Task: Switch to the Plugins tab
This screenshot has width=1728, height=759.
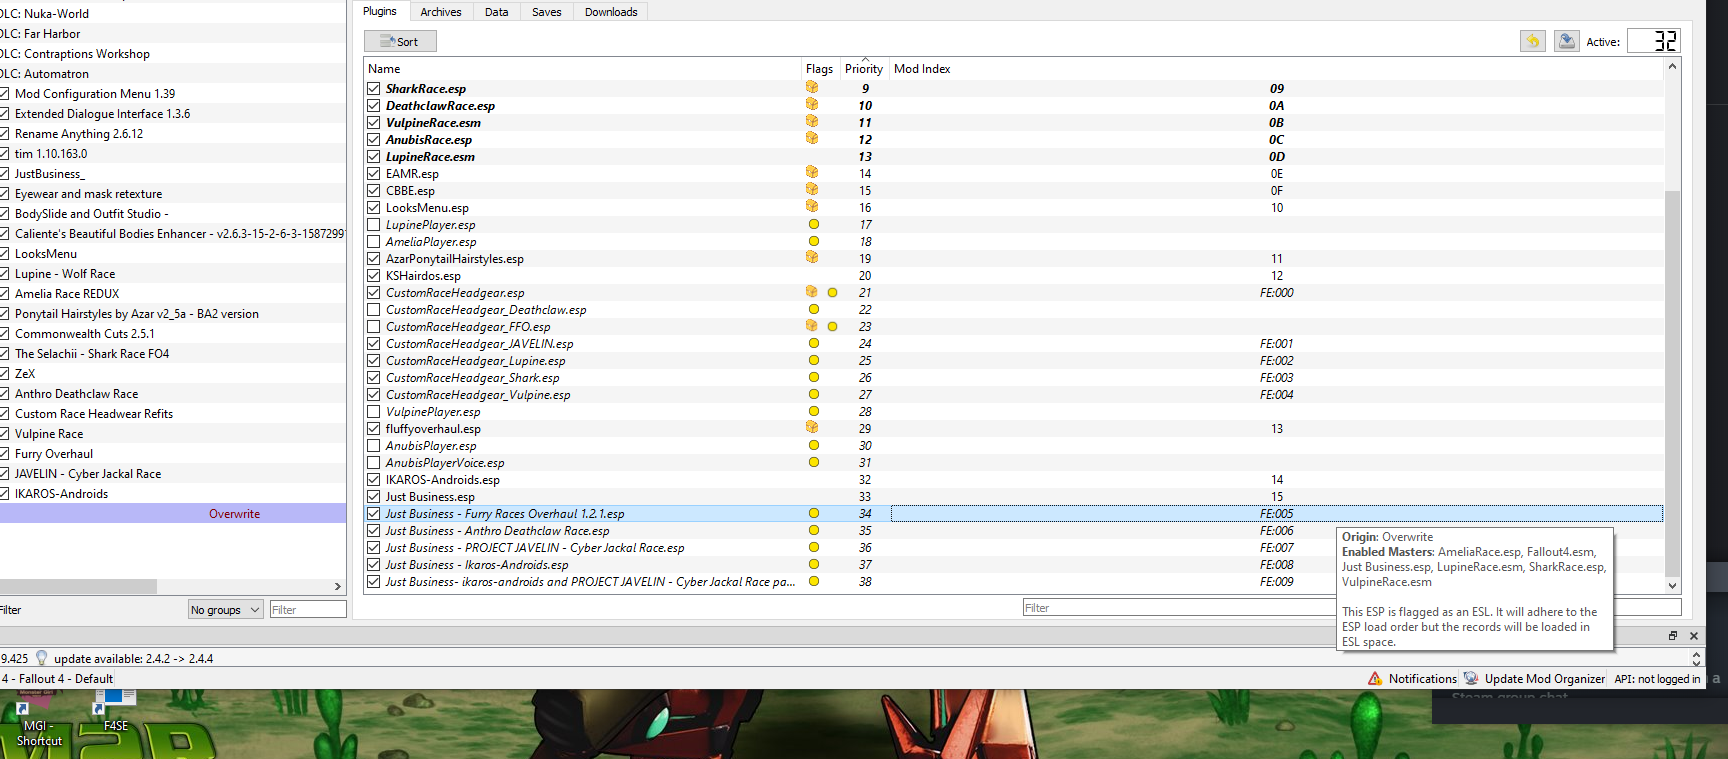Action: (x=380, y=11)
